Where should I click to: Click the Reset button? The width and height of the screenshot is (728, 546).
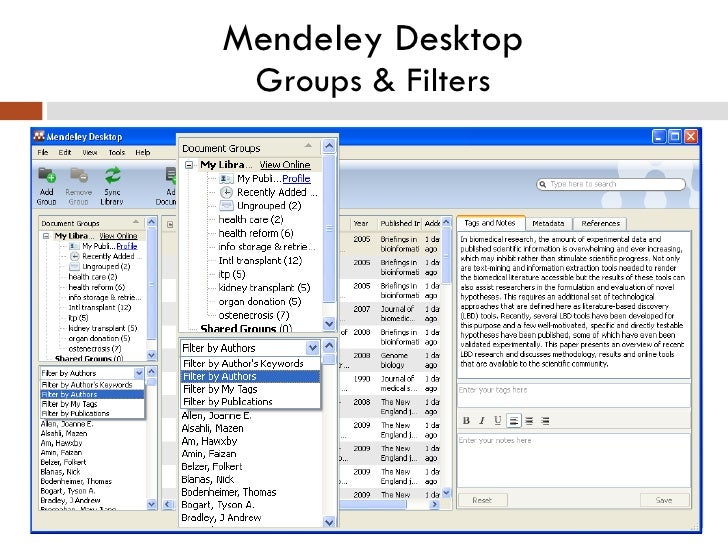[x=482, y=500]
